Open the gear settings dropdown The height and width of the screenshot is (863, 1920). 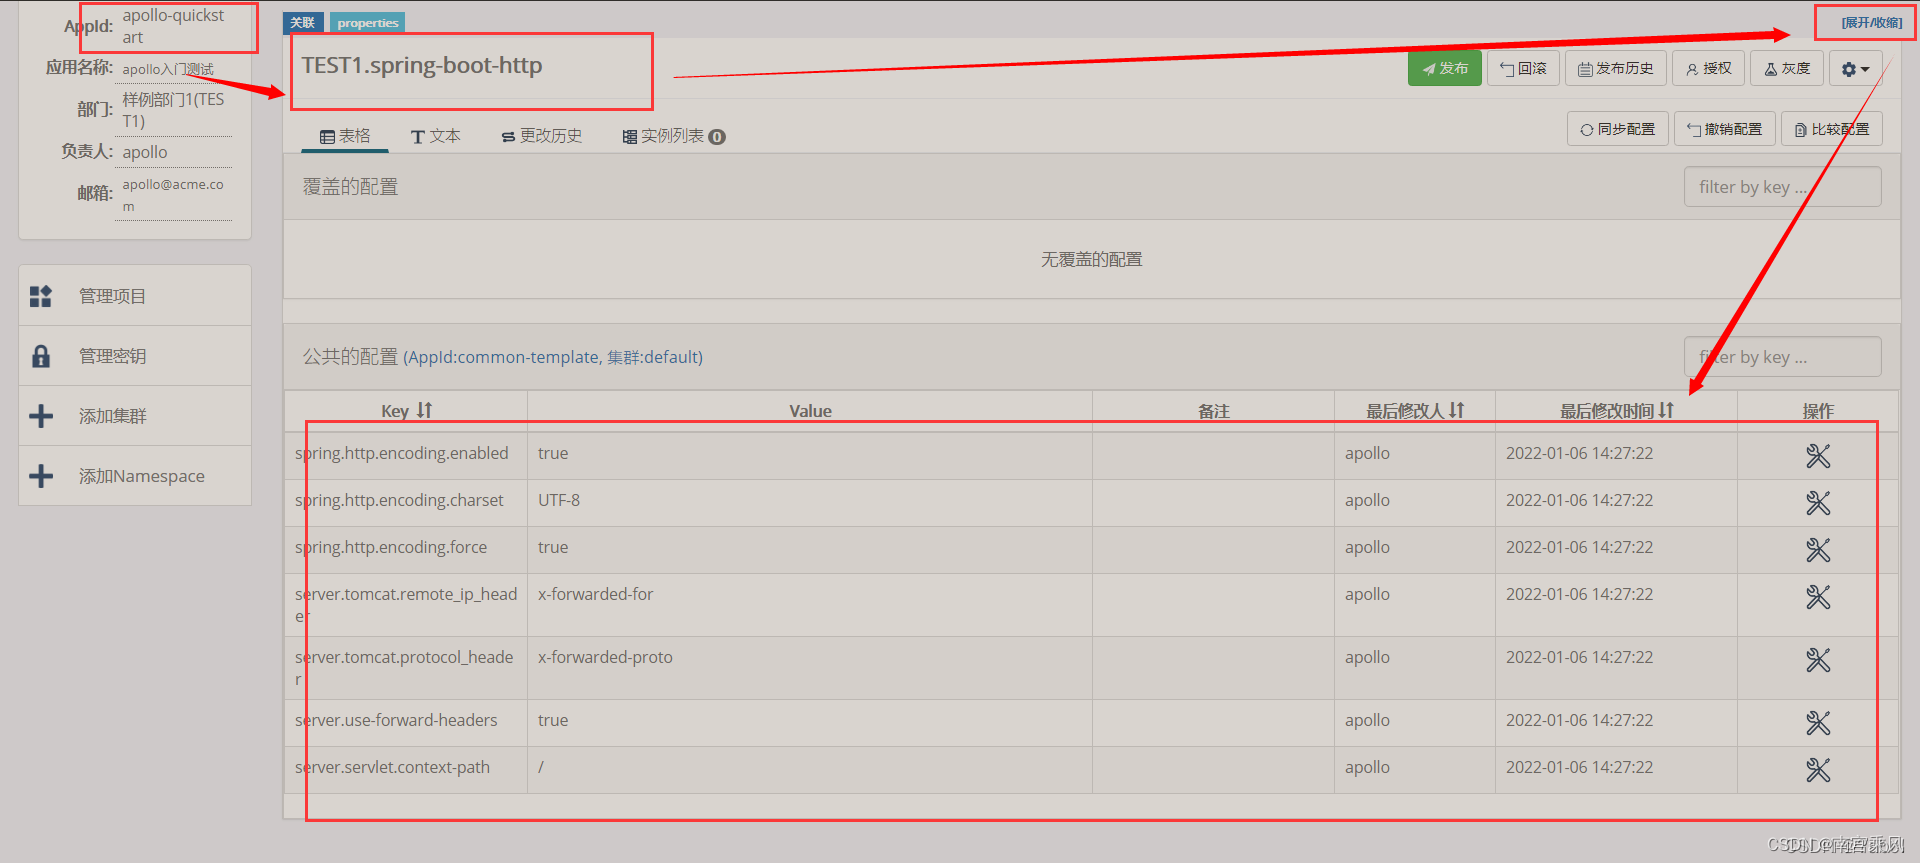point(1855,69)
